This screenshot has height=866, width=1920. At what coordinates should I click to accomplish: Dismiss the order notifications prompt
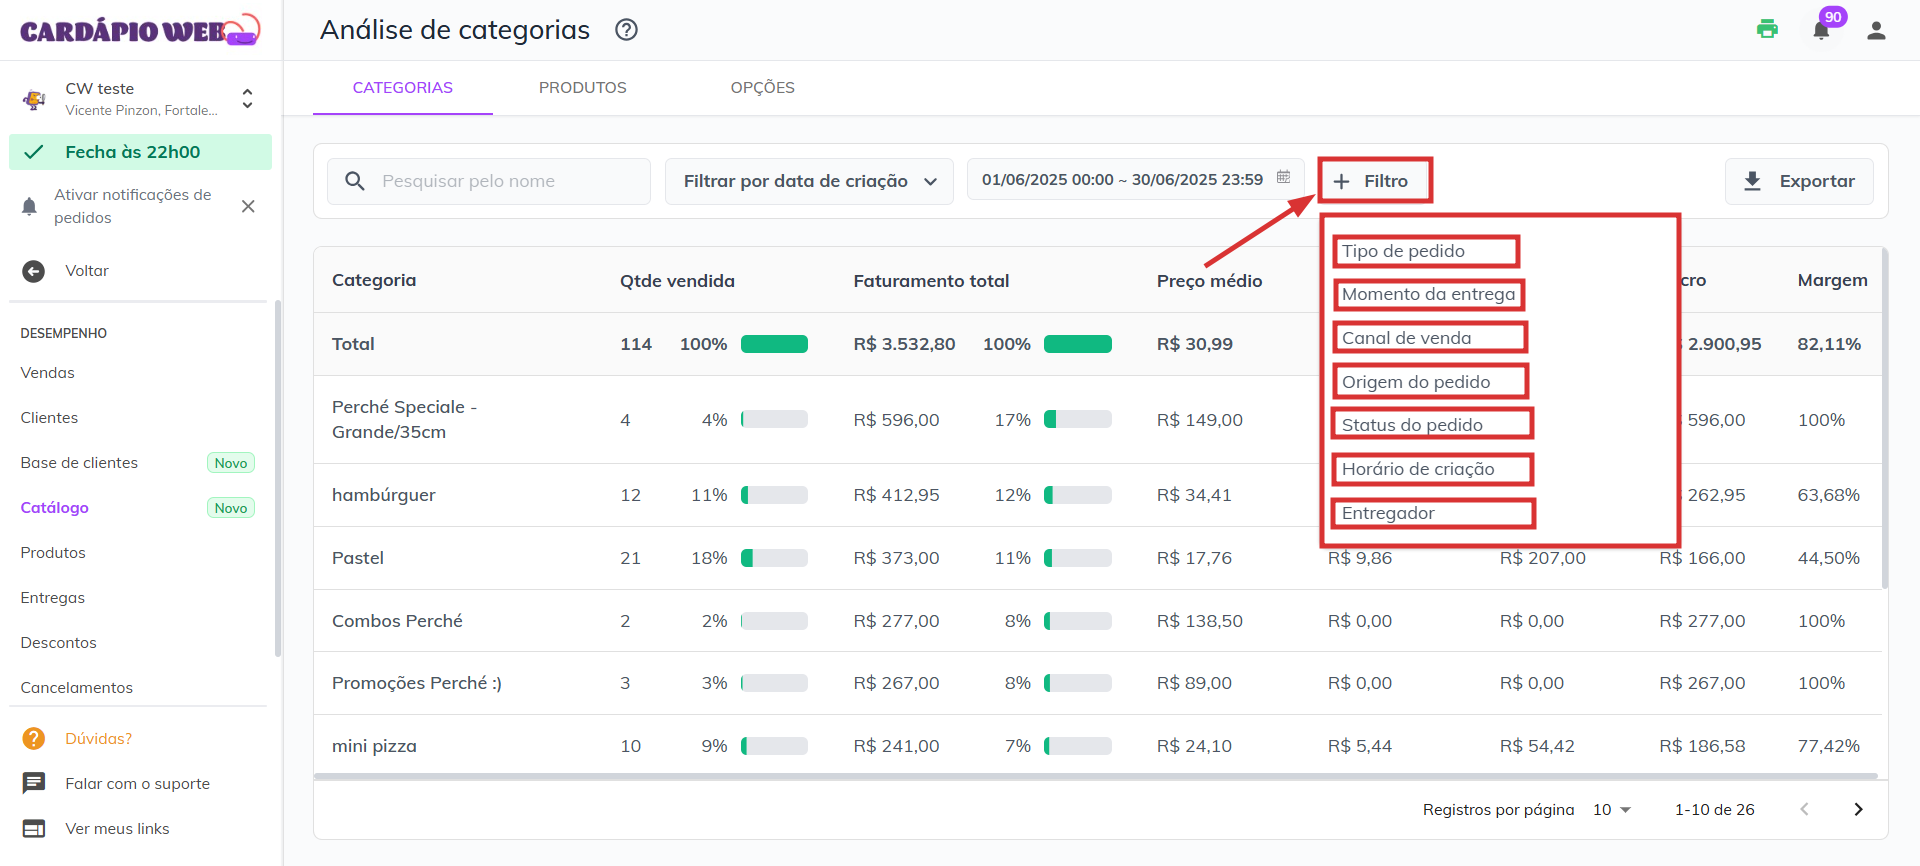248,206
